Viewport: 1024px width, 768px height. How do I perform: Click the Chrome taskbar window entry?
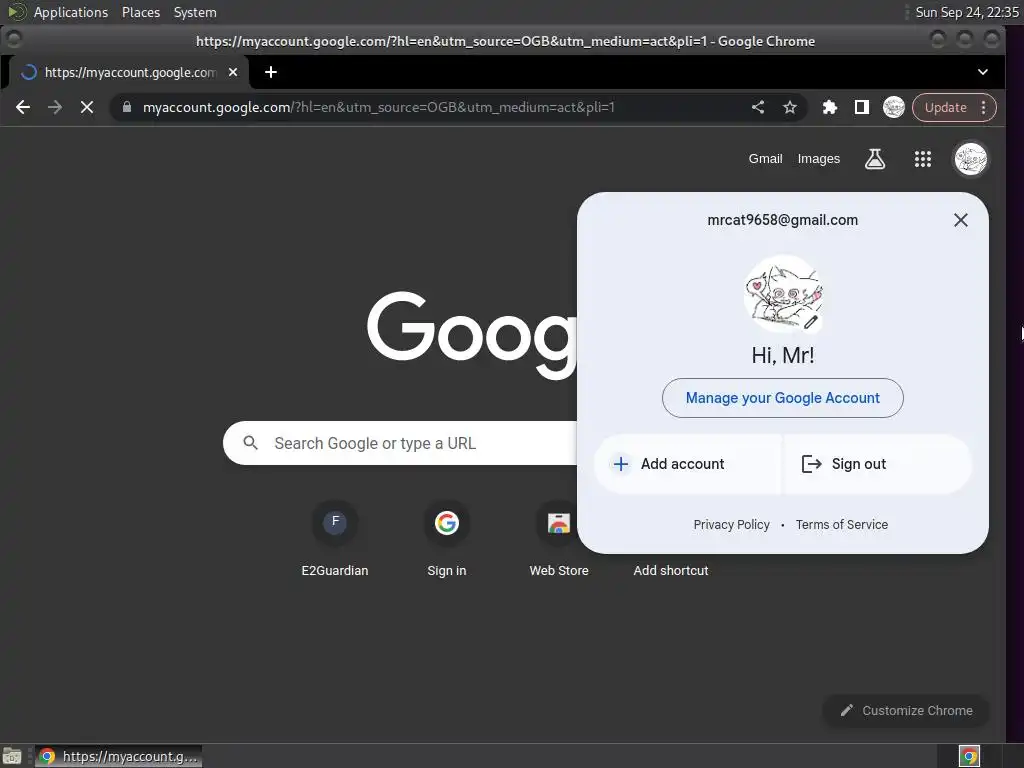(x=118, y=756)
